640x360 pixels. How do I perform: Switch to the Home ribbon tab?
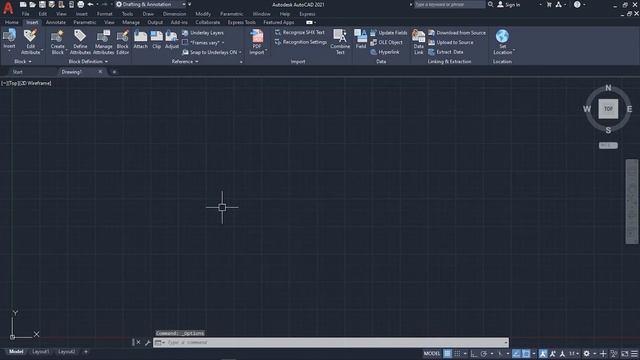[11, 22]
